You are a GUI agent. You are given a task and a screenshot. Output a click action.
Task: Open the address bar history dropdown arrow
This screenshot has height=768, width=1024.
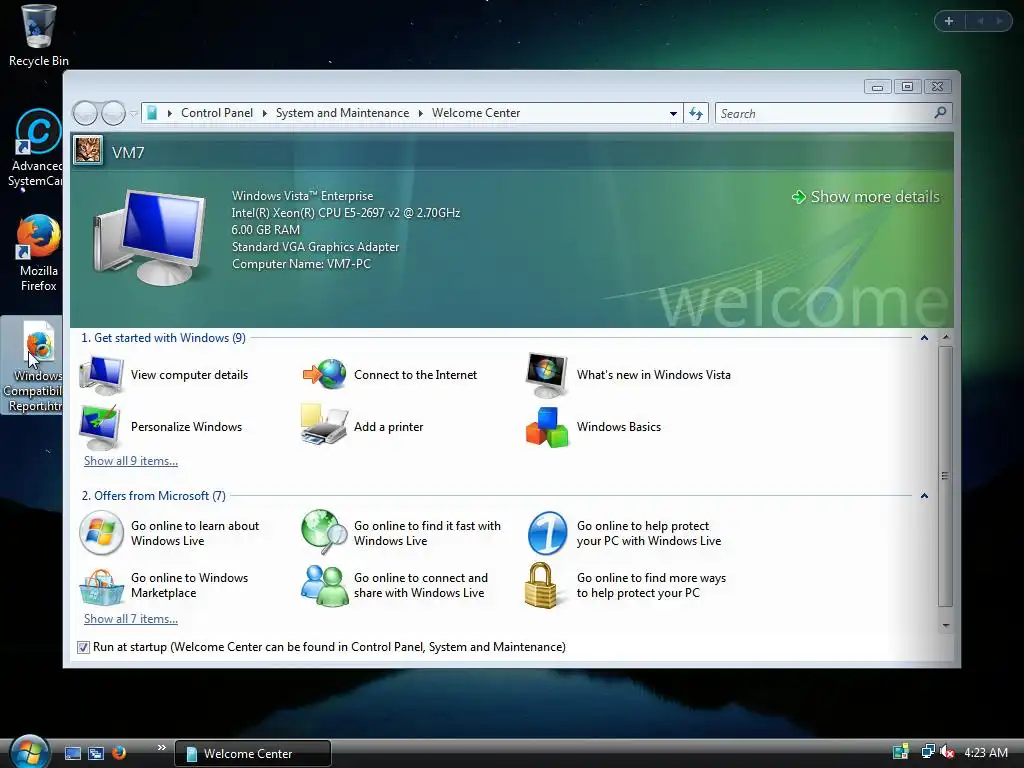673,114
